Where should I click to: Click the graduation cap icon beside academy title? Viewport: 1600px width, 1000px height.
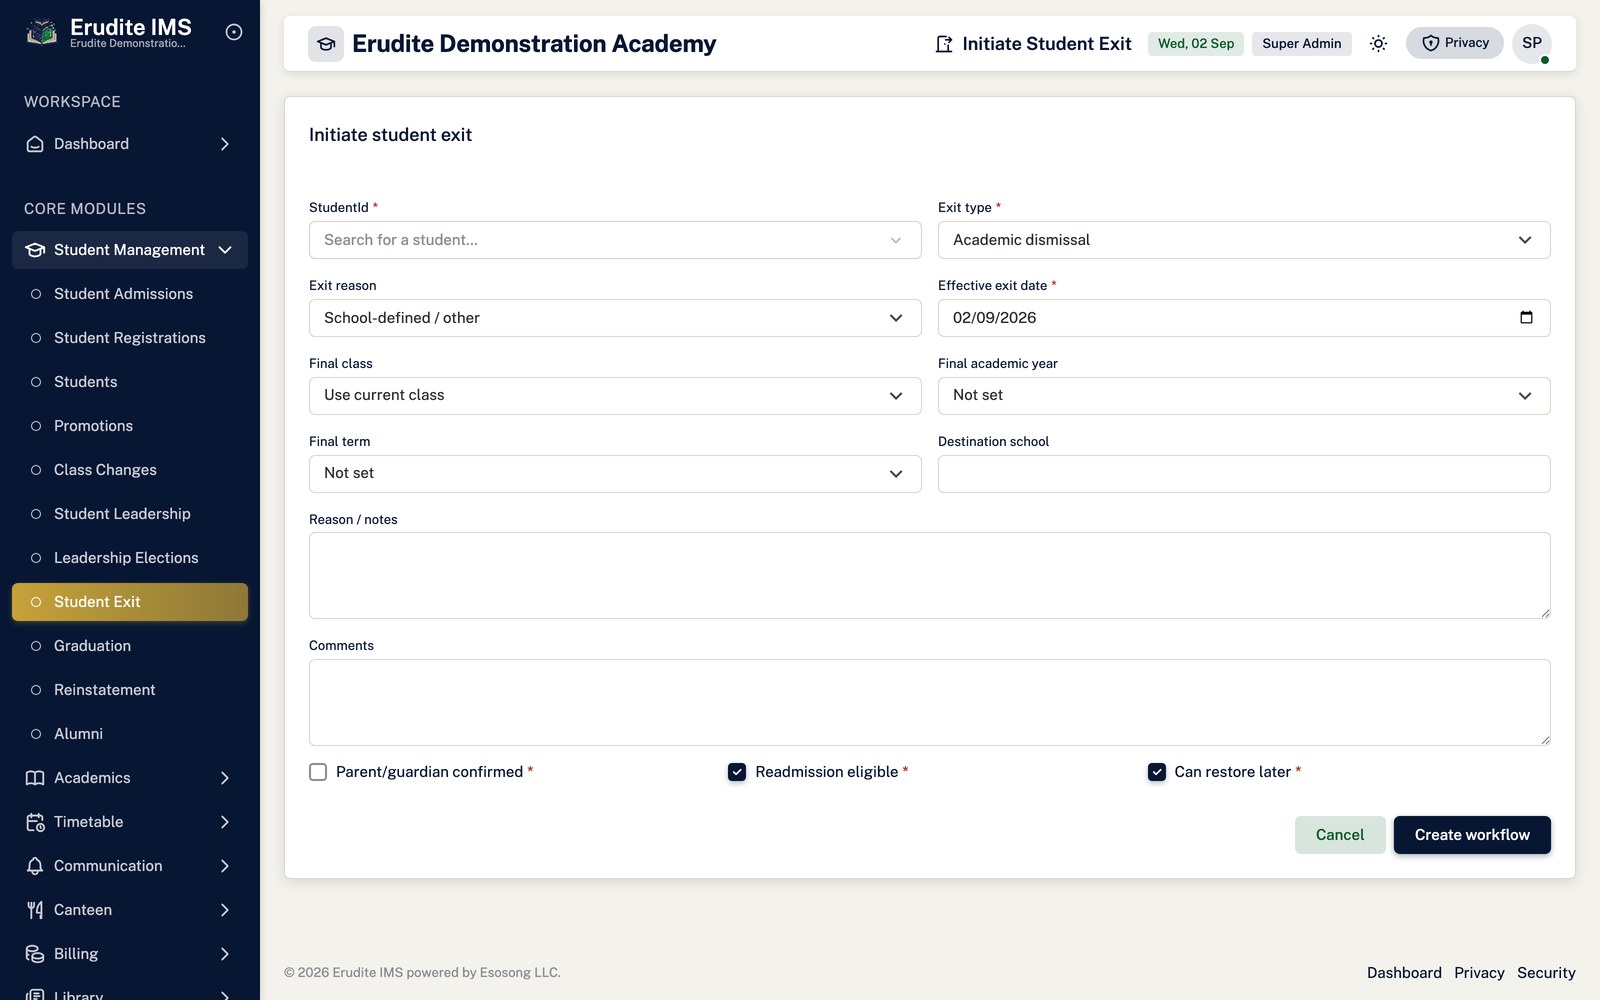[x=326, y=44]
